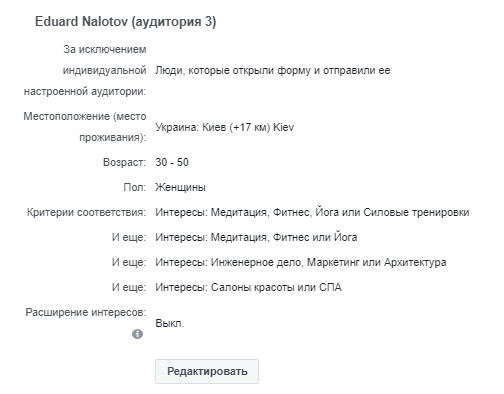Viewport: 504px width, 394px height.
Task: Click the excluded audience text about отправили форму
Action: pos(273,71)
